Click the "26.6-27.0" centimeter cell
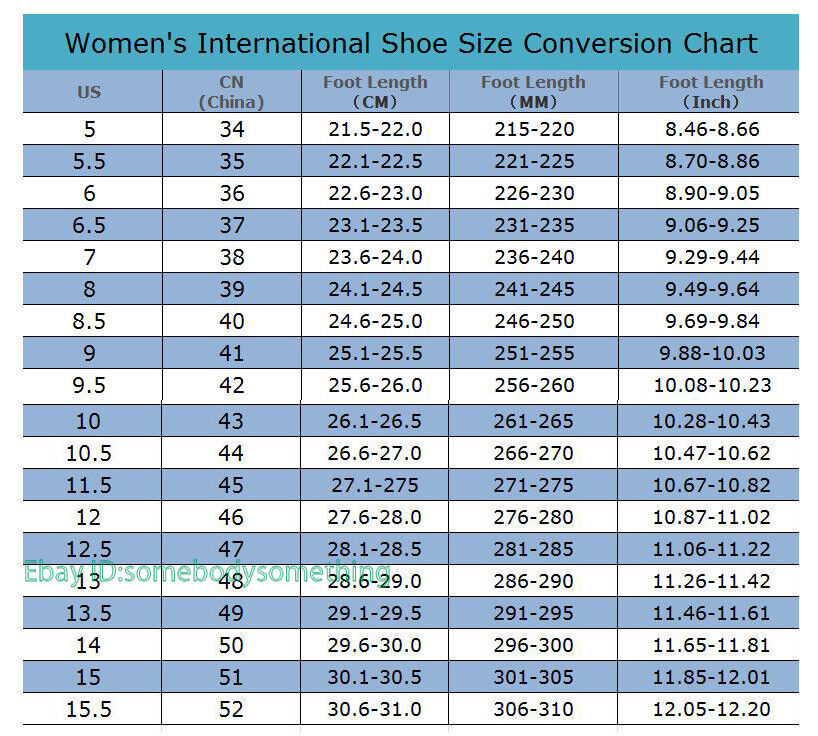Viewport: 818px width, 736px height. 374,453
